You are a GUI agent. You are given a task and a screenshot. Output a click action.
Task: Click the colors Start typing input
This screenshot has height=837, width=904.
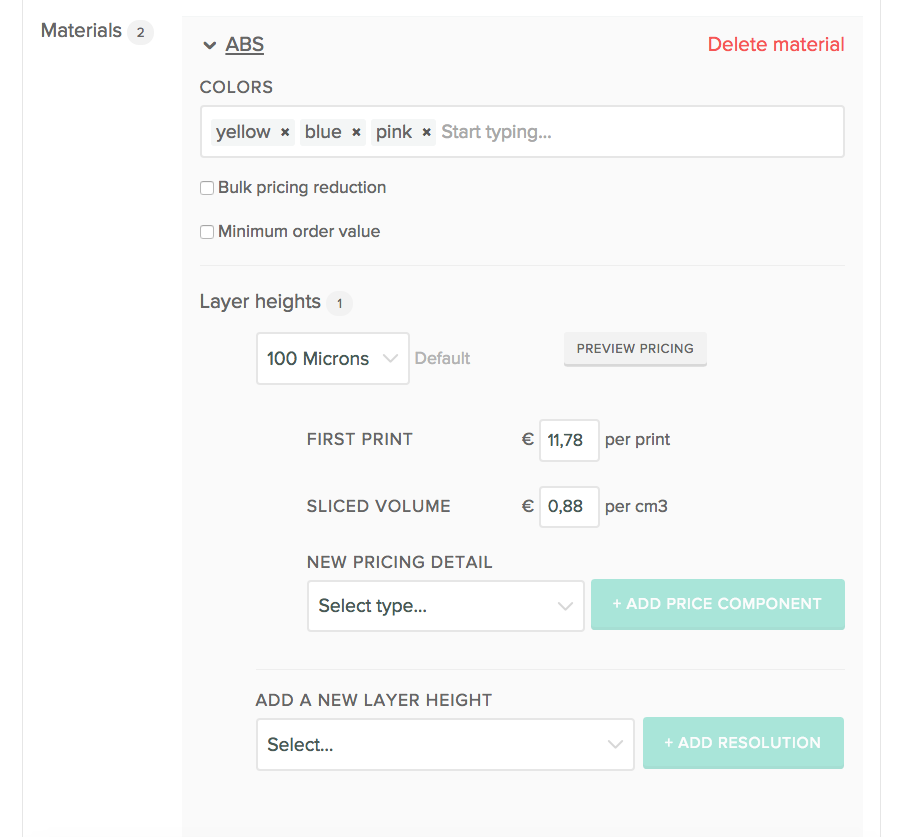[640, 132]
